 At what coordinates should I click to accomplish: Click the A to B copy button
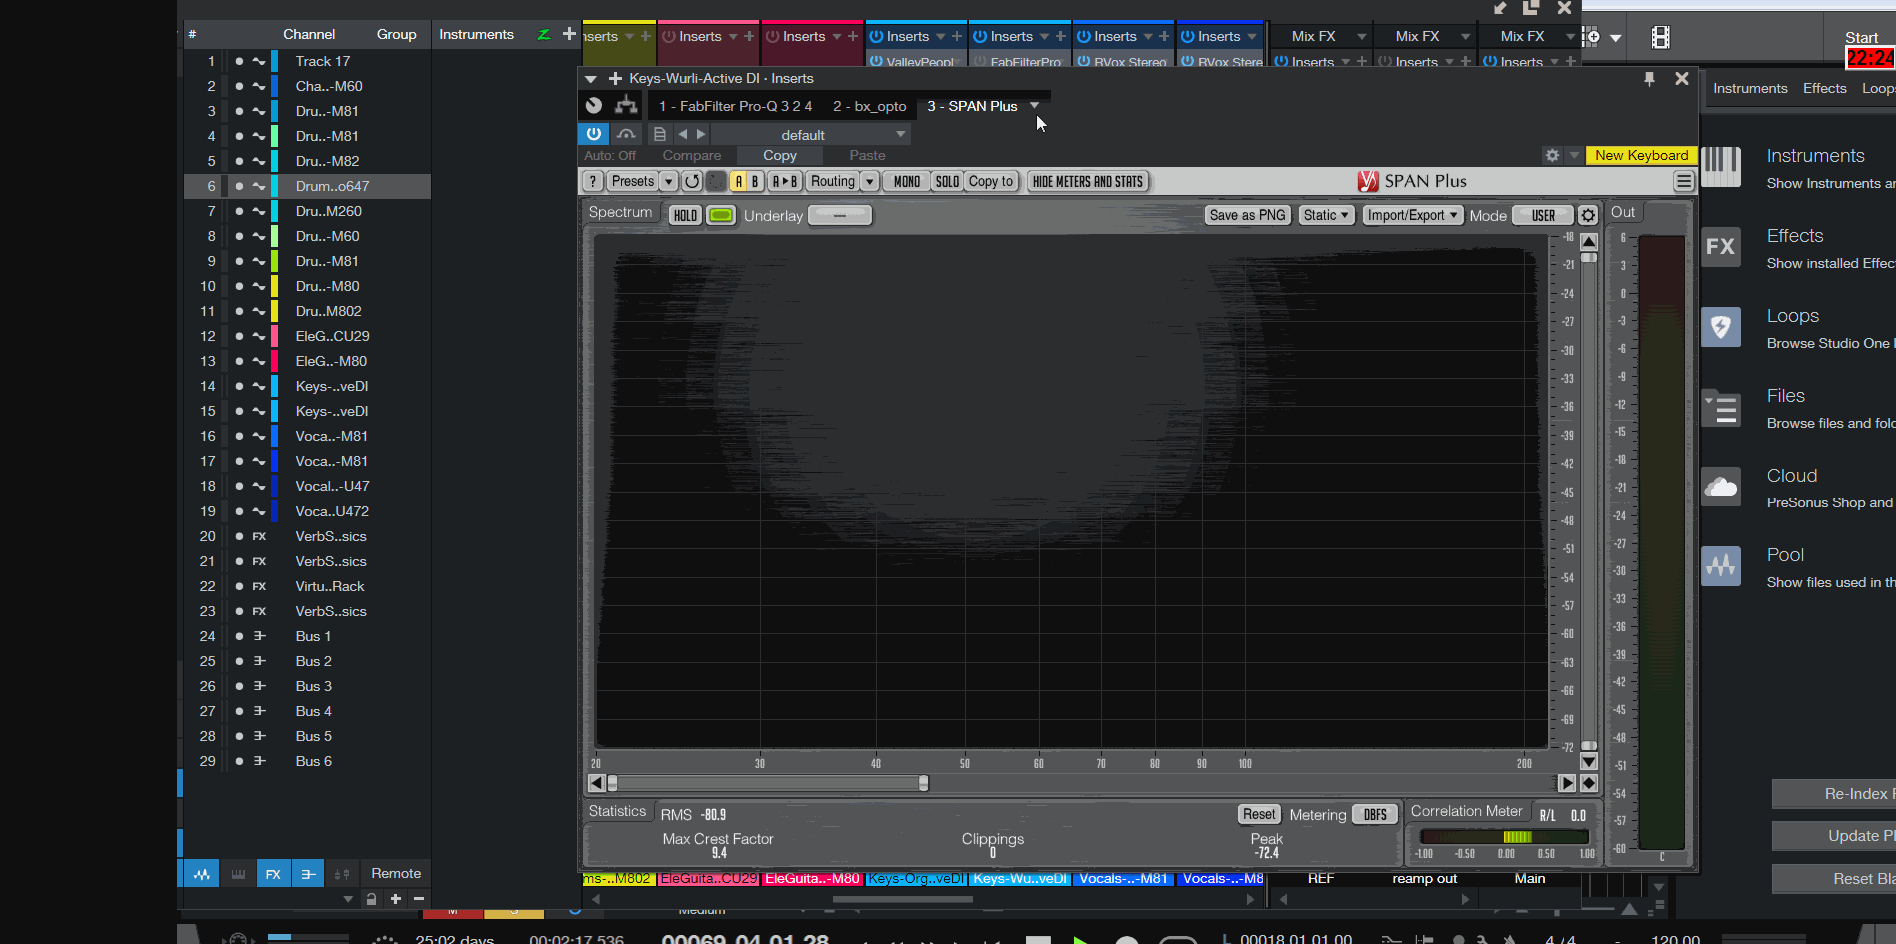click(x=784, y=181)
